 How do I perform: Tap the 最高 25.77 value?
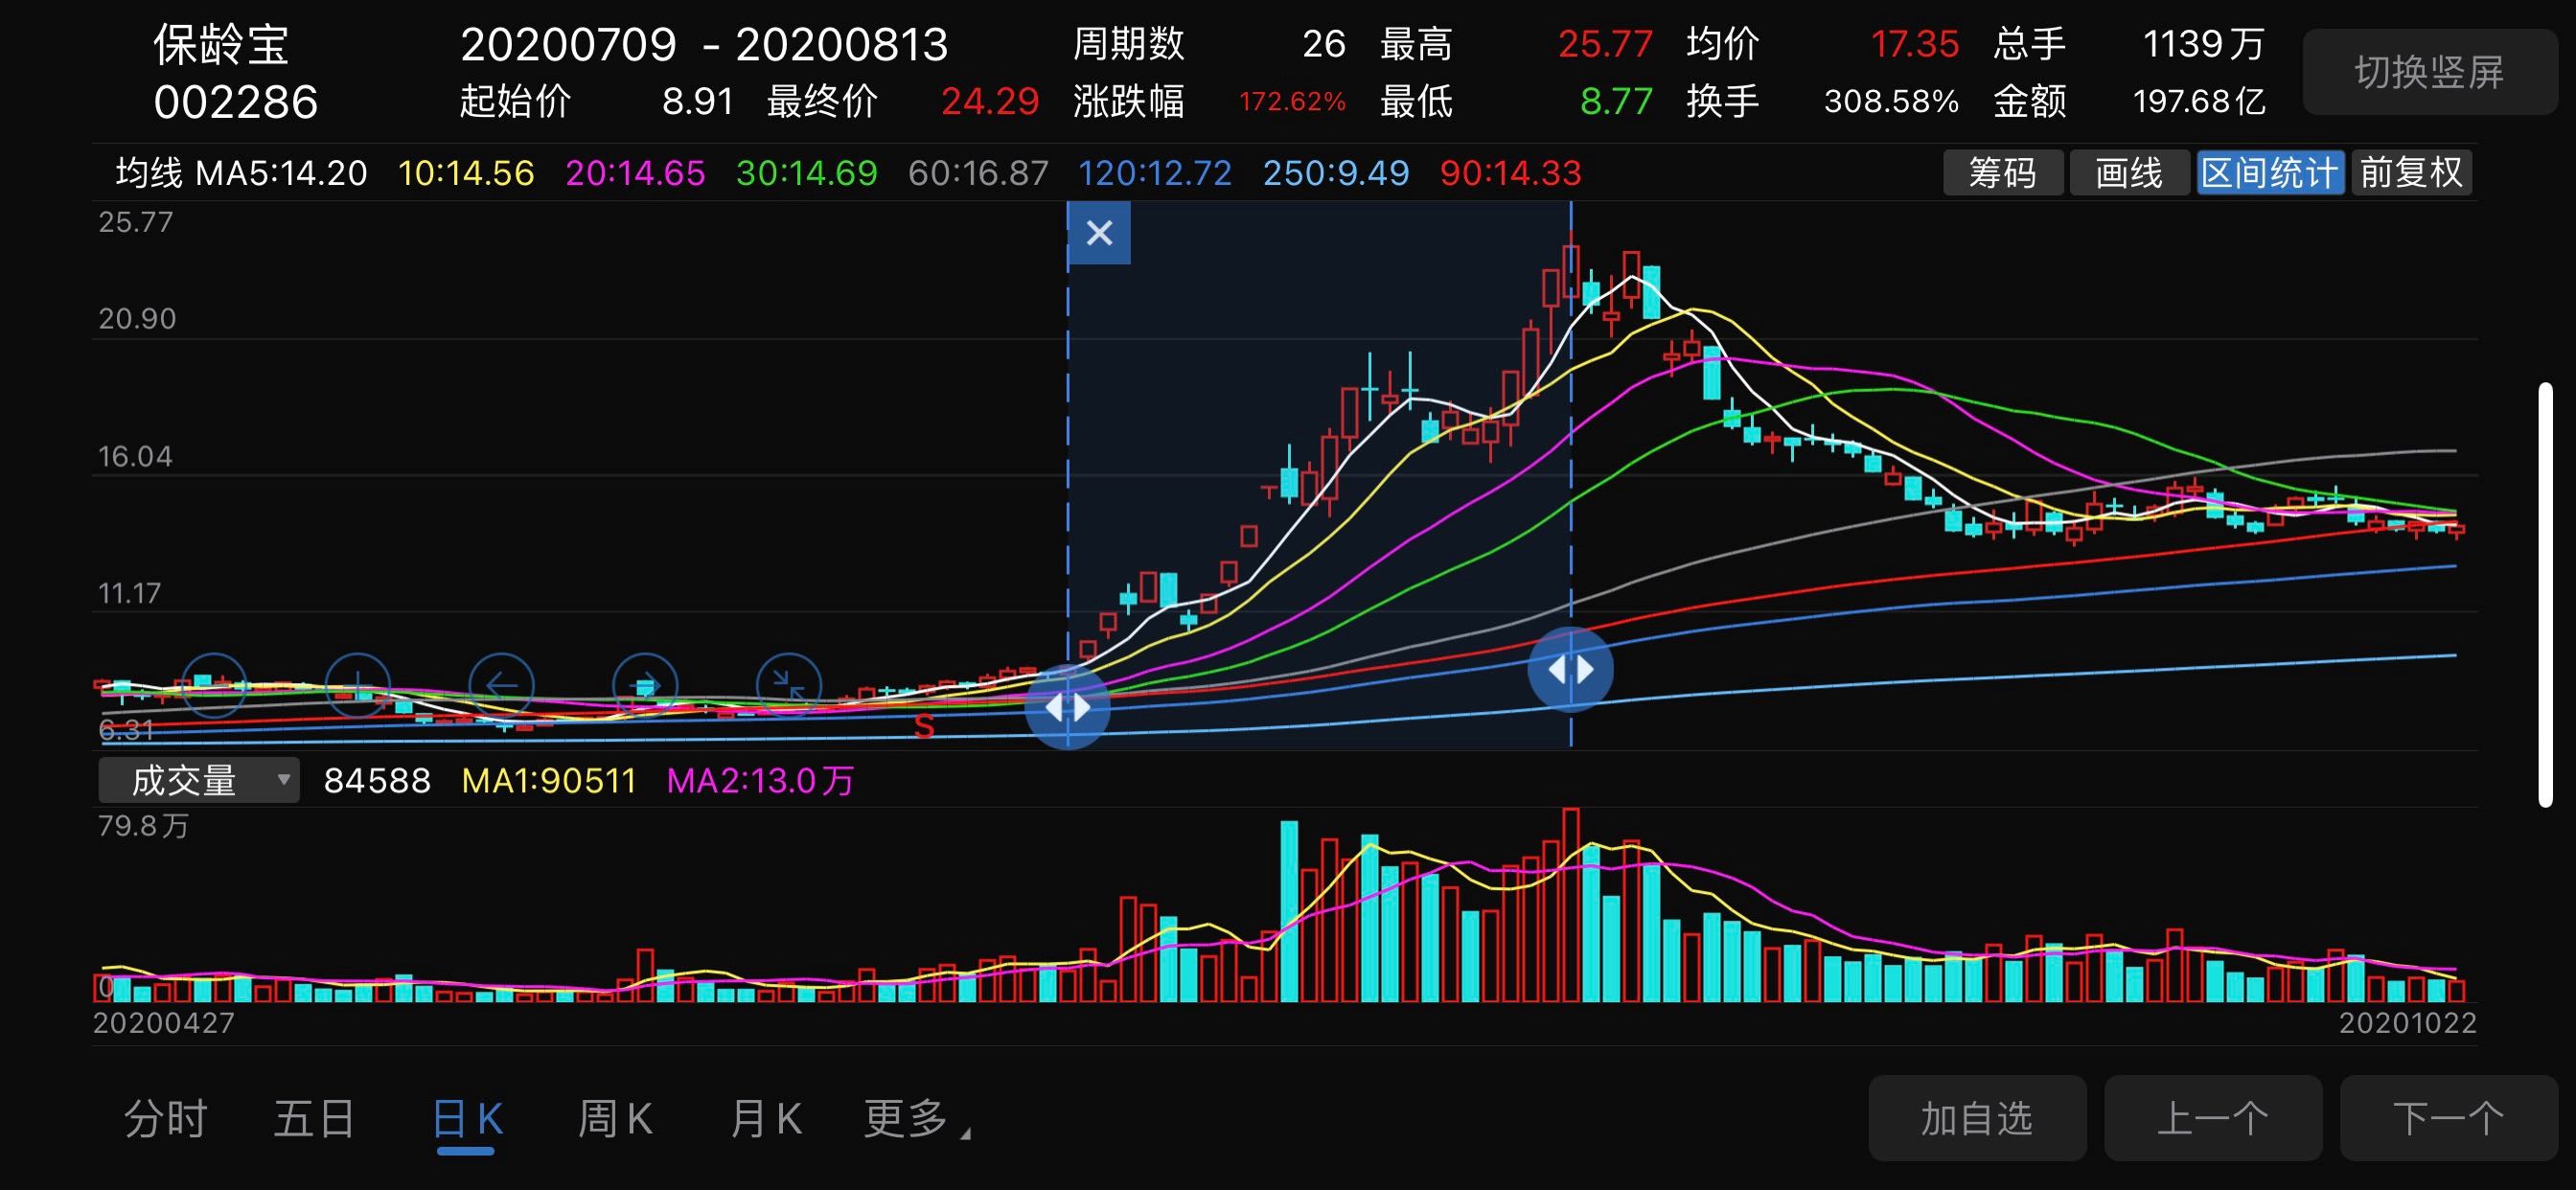click(1605, 44)
